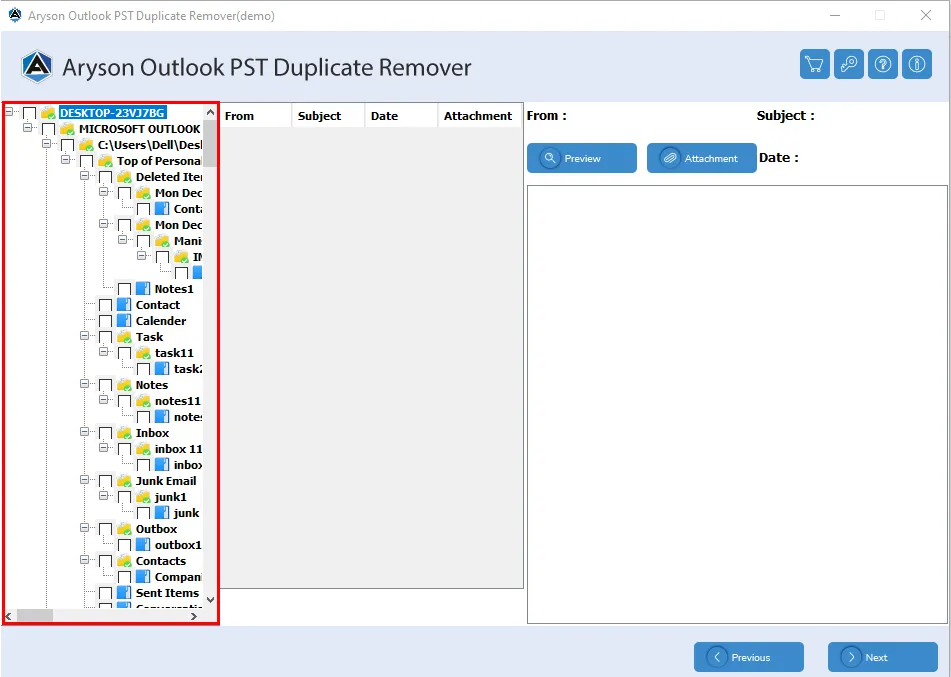Click the Junk Email folder icon

click(x=124, y=480)
